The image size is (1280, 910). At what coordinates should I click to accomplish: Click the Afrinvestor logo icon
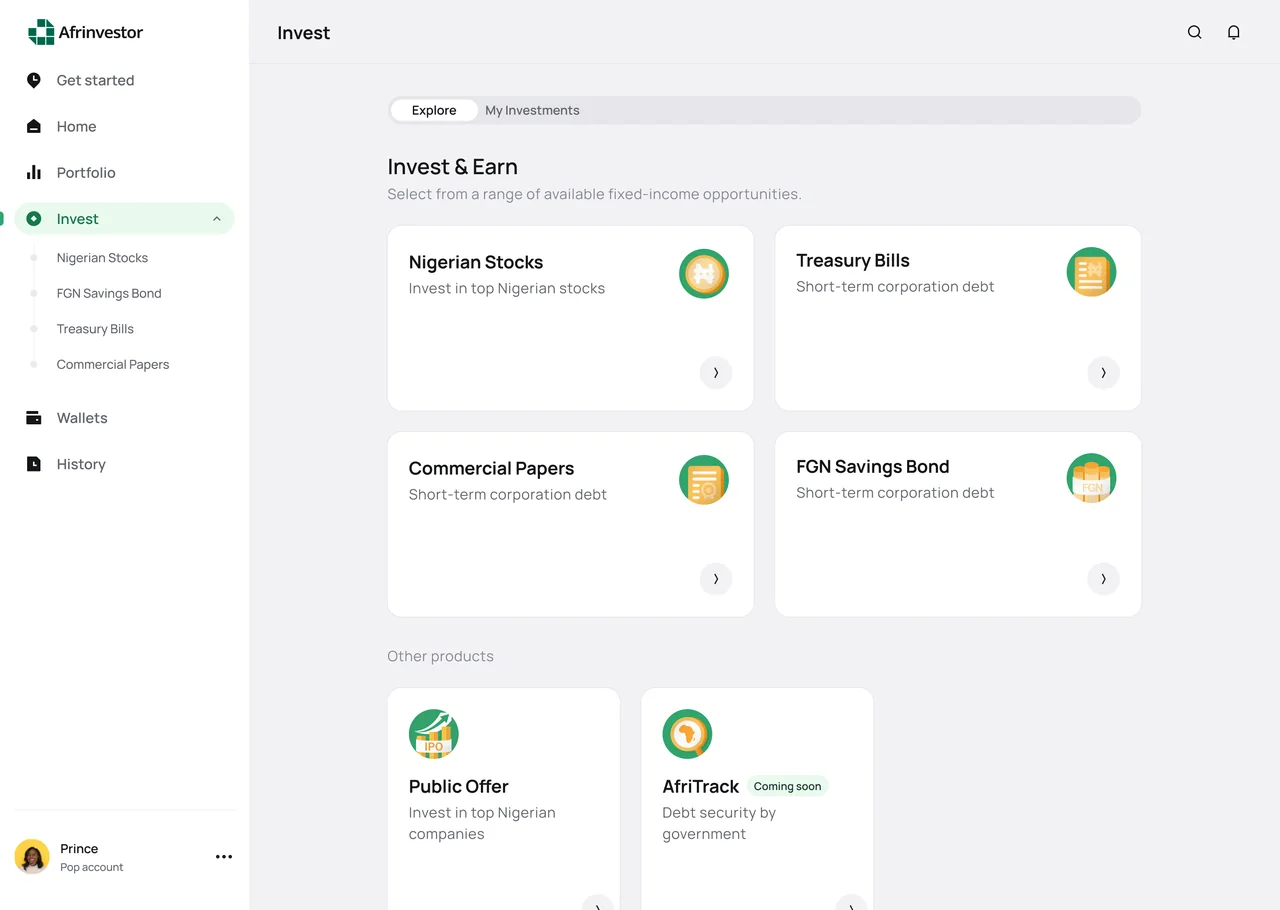click(41, 32)
